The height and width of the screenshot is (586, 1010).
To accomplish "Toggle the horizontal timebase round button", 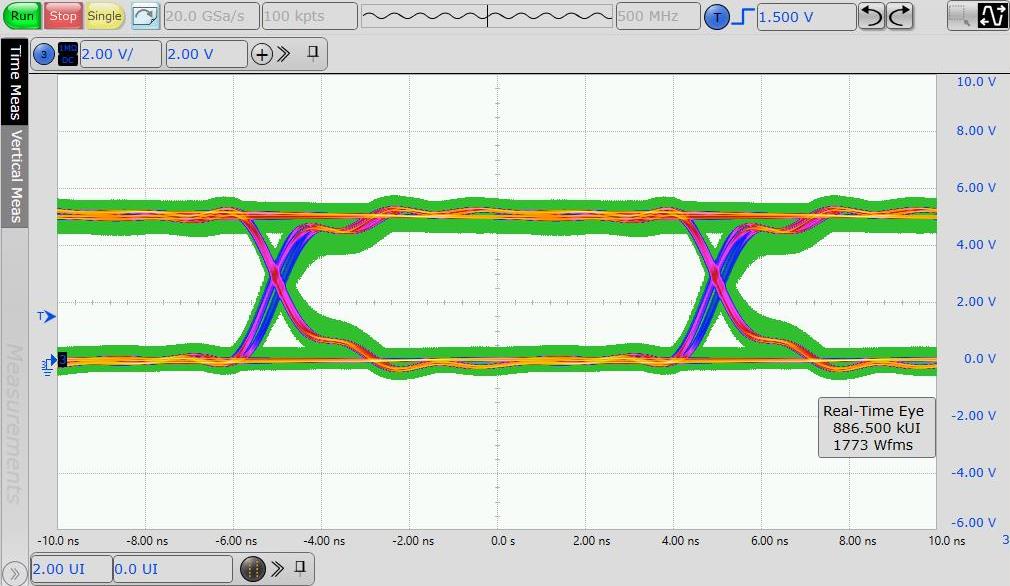I will [252, 569].
